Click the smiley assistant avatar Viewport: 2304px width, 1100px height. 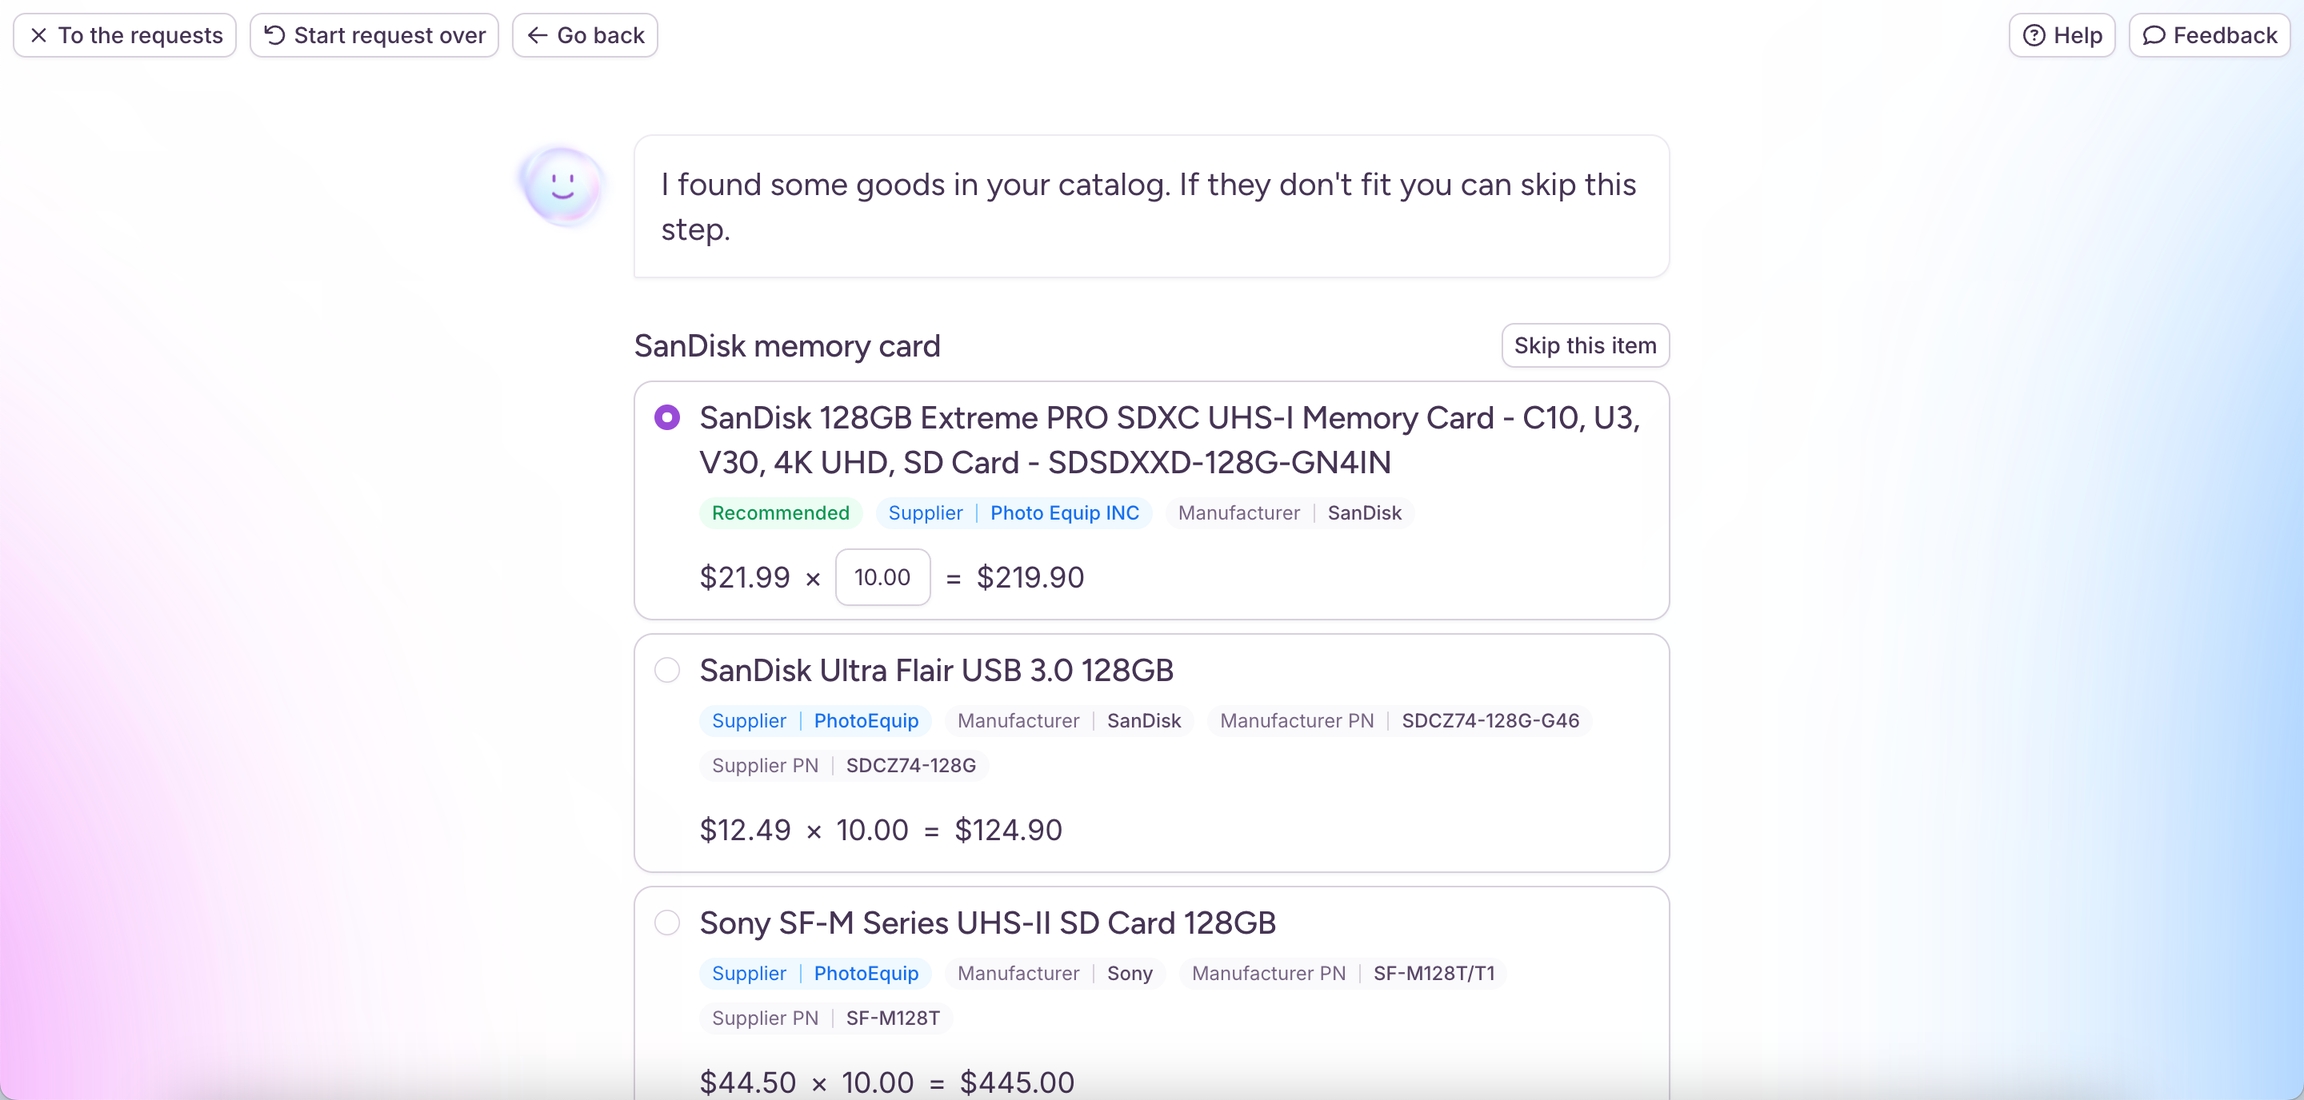[562, 186]
